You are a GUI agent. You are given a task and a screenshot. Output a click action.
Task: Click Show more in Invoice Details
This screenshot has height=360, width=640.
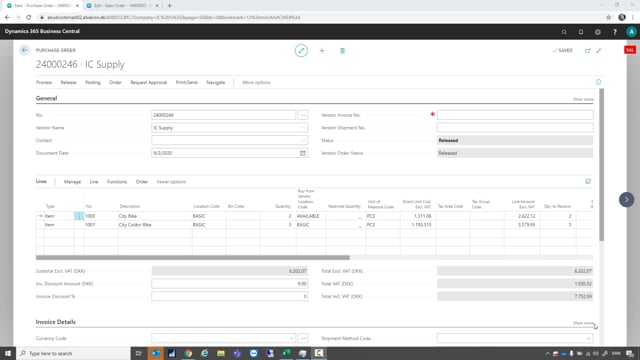click(583, 323)
